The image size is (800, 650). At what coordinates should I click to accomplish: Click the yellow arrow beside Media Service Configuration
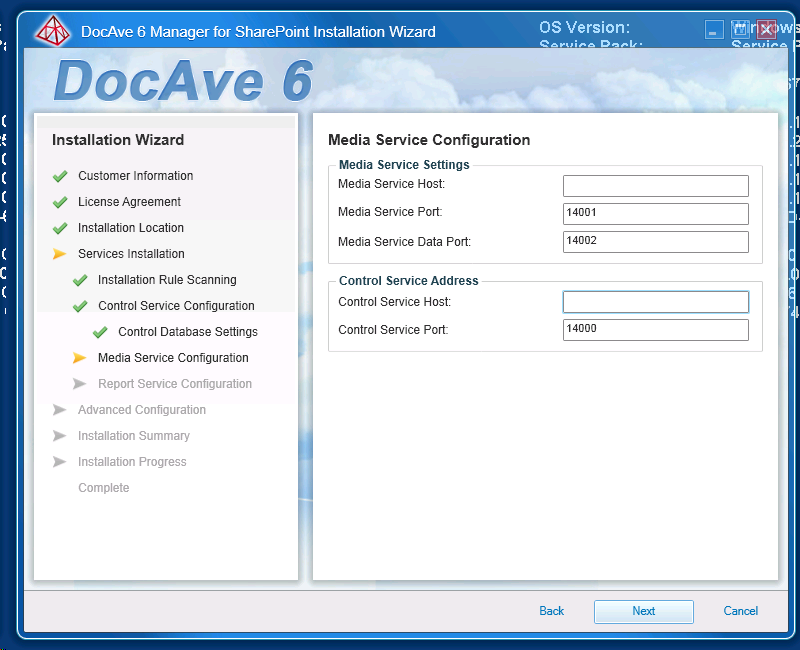[80, 358]
